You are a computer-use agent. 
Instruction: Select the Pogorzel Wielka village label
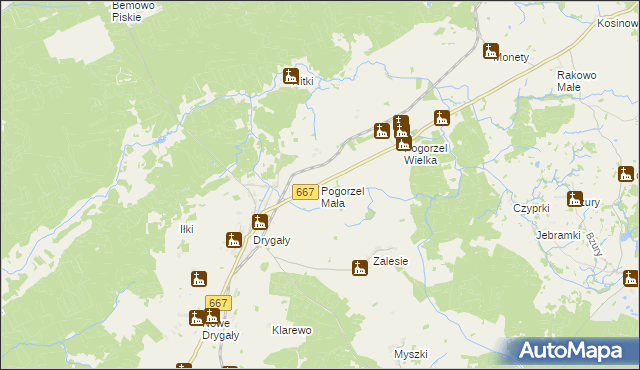click(426, 154)
